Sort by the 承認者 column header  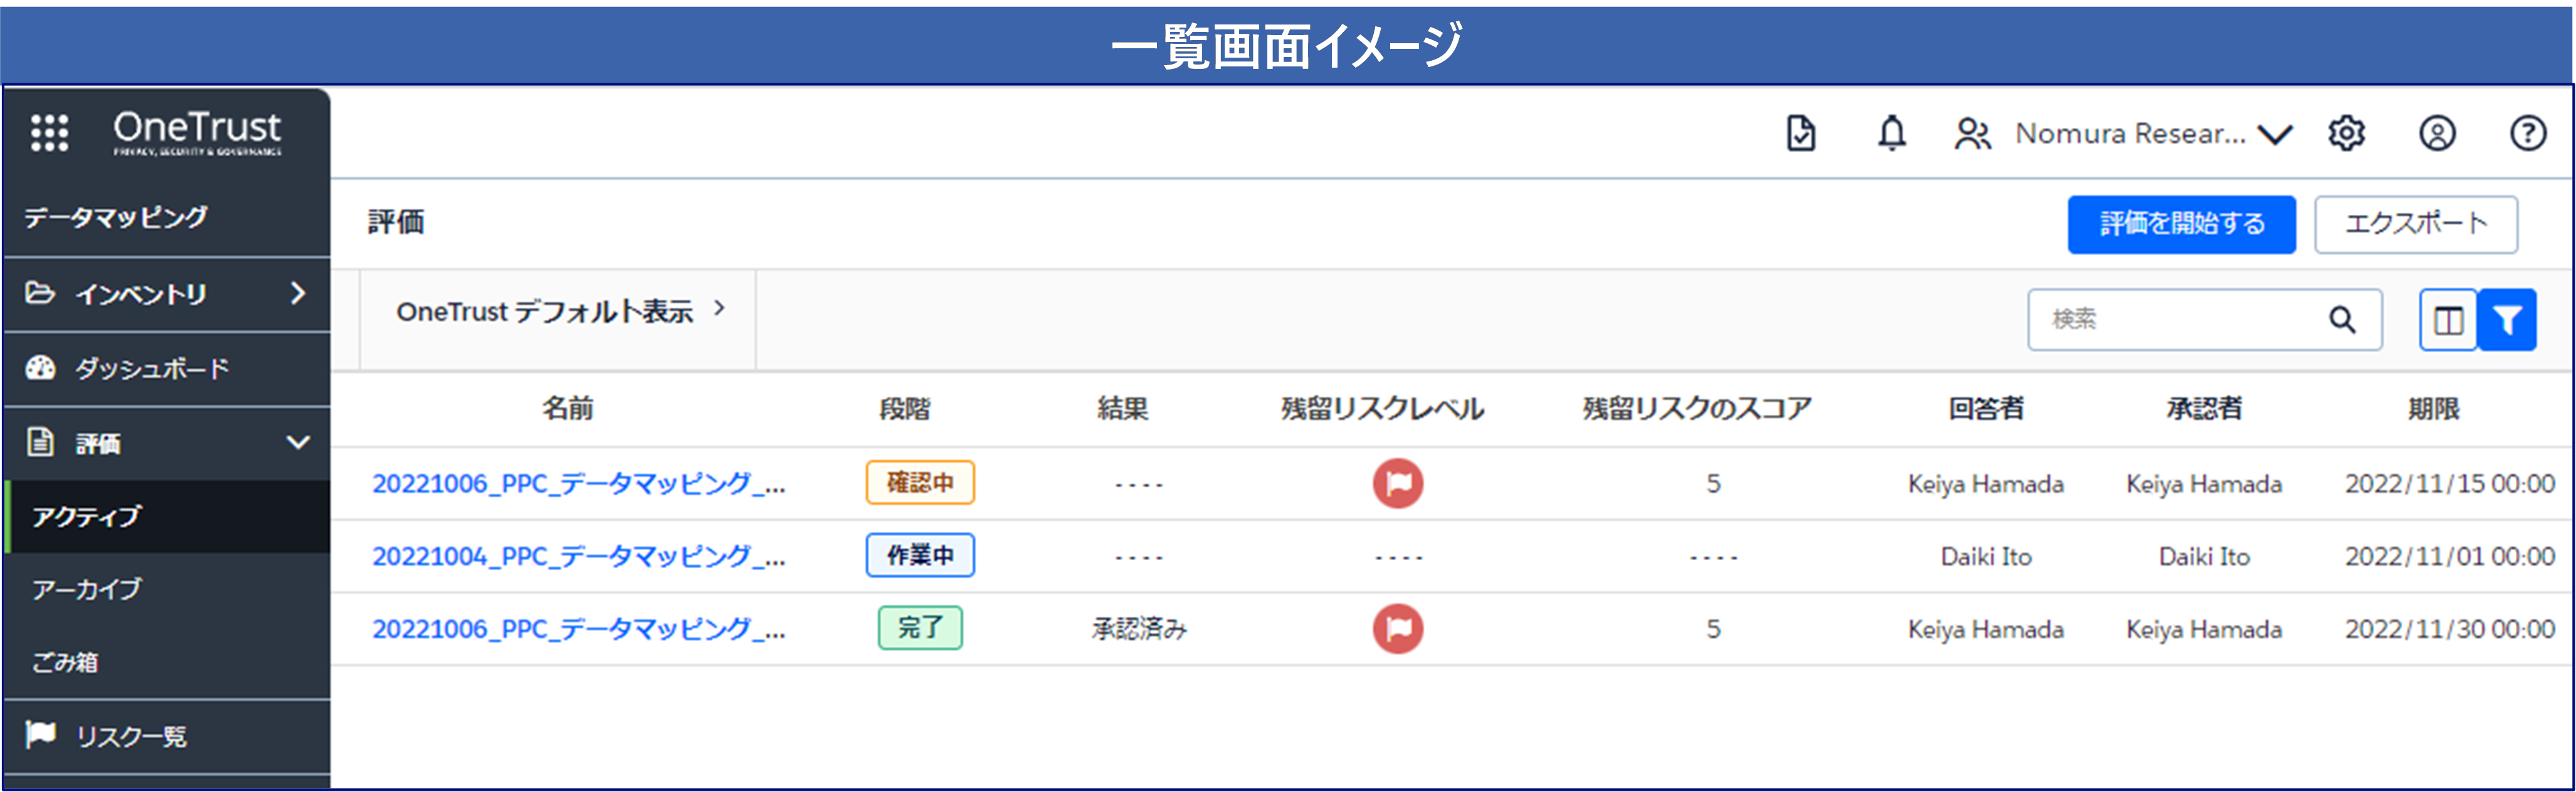(2204, 409)
